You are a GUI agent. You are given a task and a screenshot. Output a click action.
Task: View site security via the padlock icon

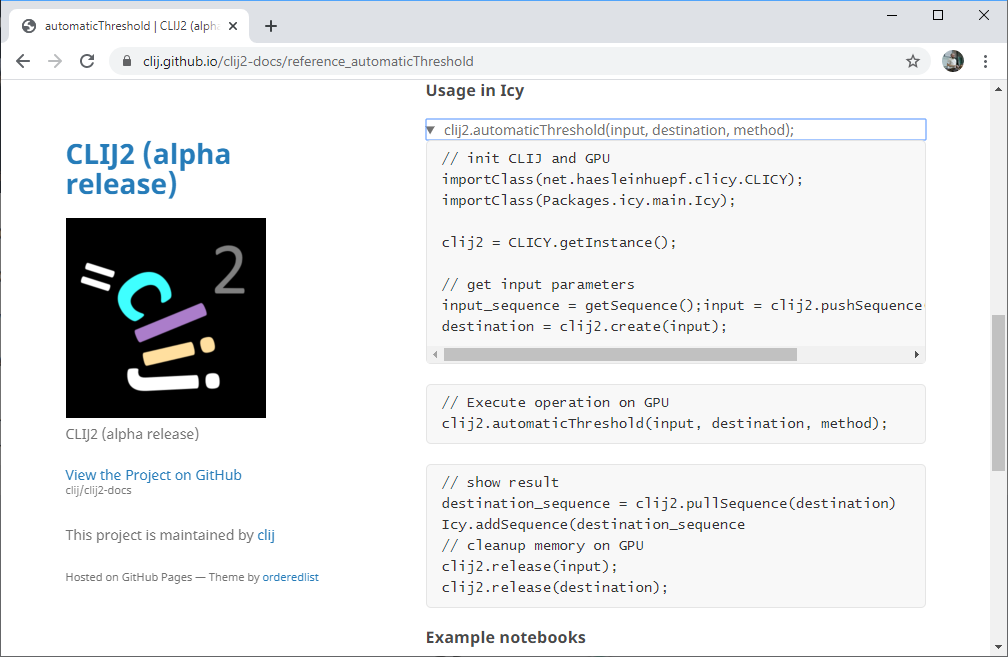(x=127, y=61)
